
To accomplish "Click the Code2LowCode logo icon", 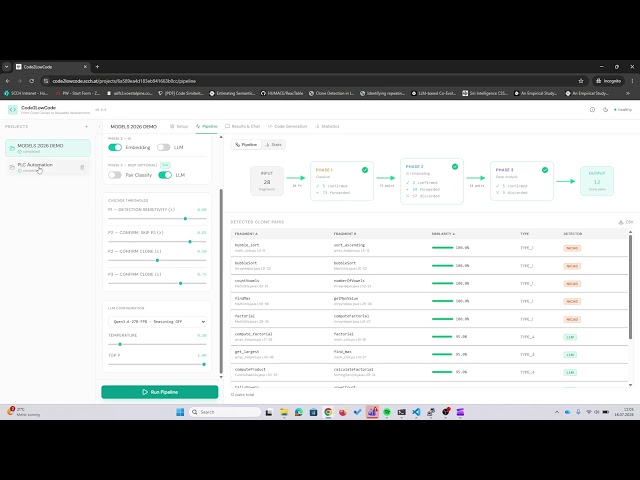I will (13, 109).
